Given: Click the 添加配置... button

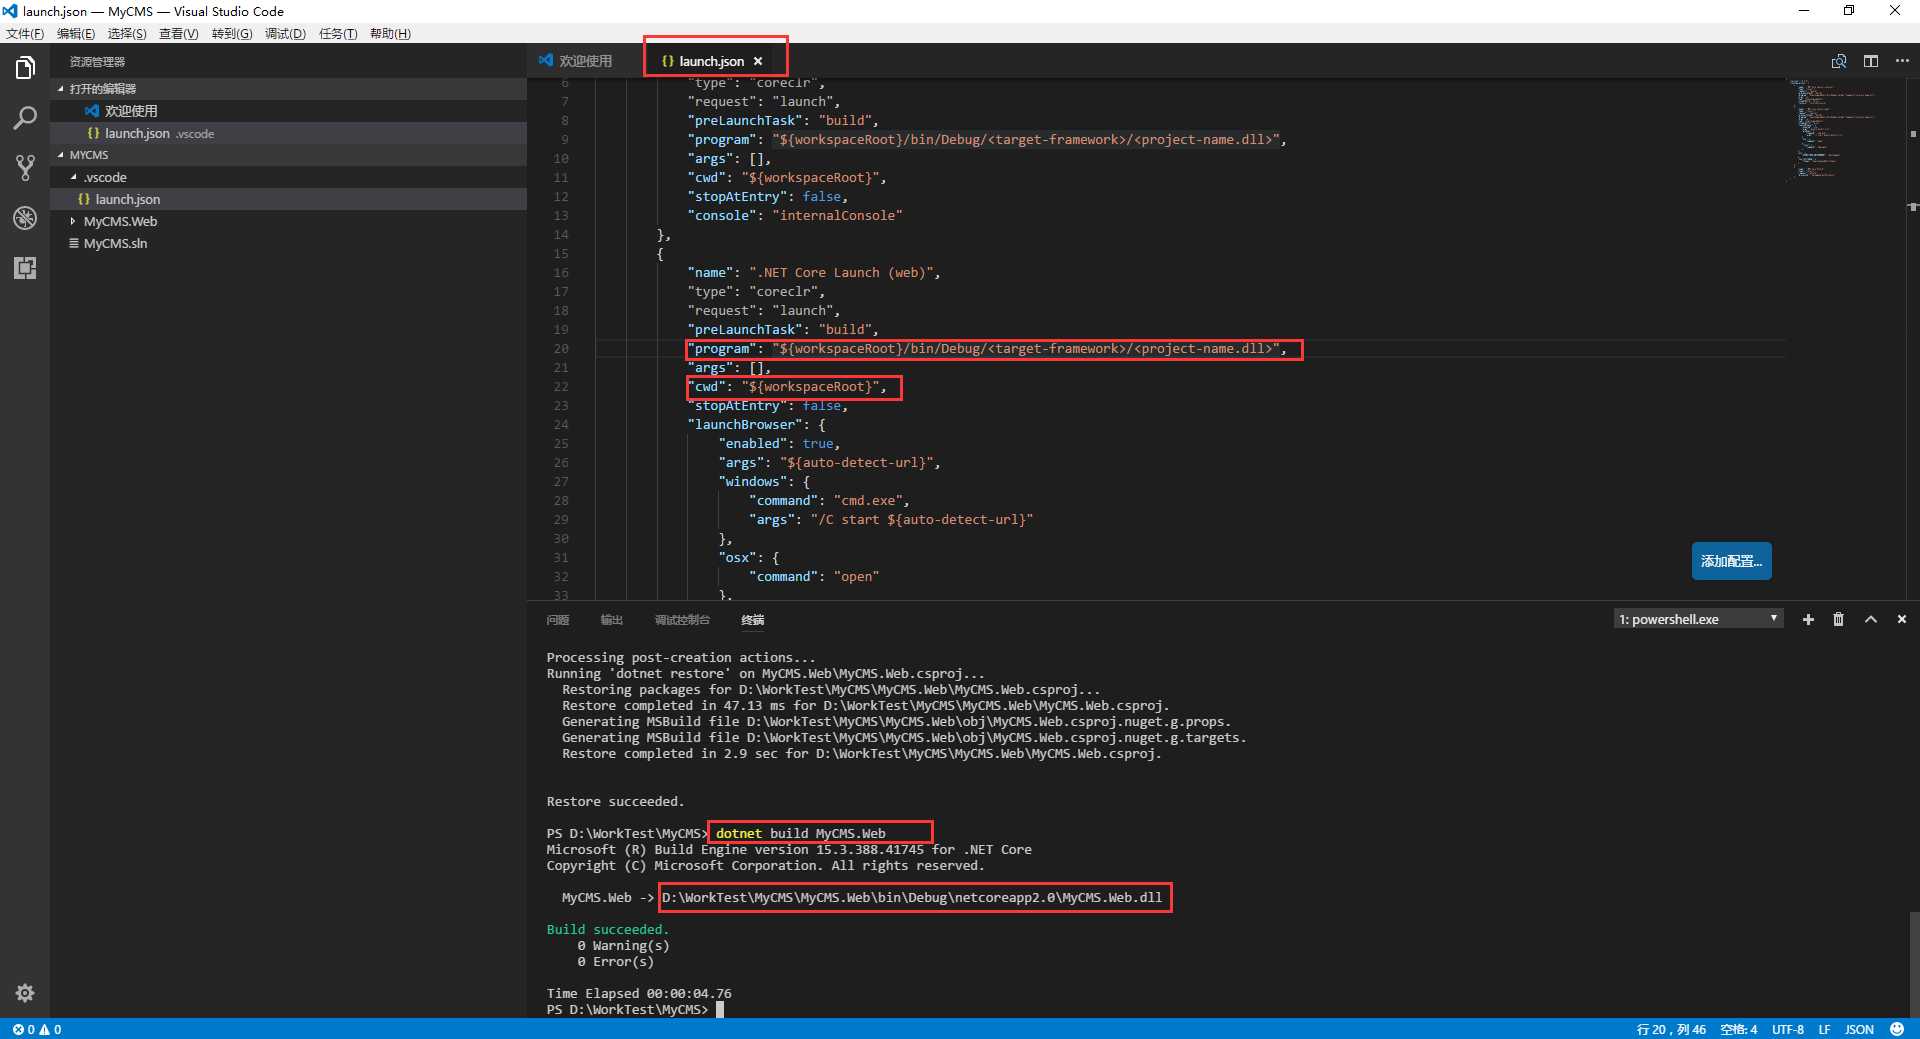Looking at the screenshot, I should [x=1731, y=561].
